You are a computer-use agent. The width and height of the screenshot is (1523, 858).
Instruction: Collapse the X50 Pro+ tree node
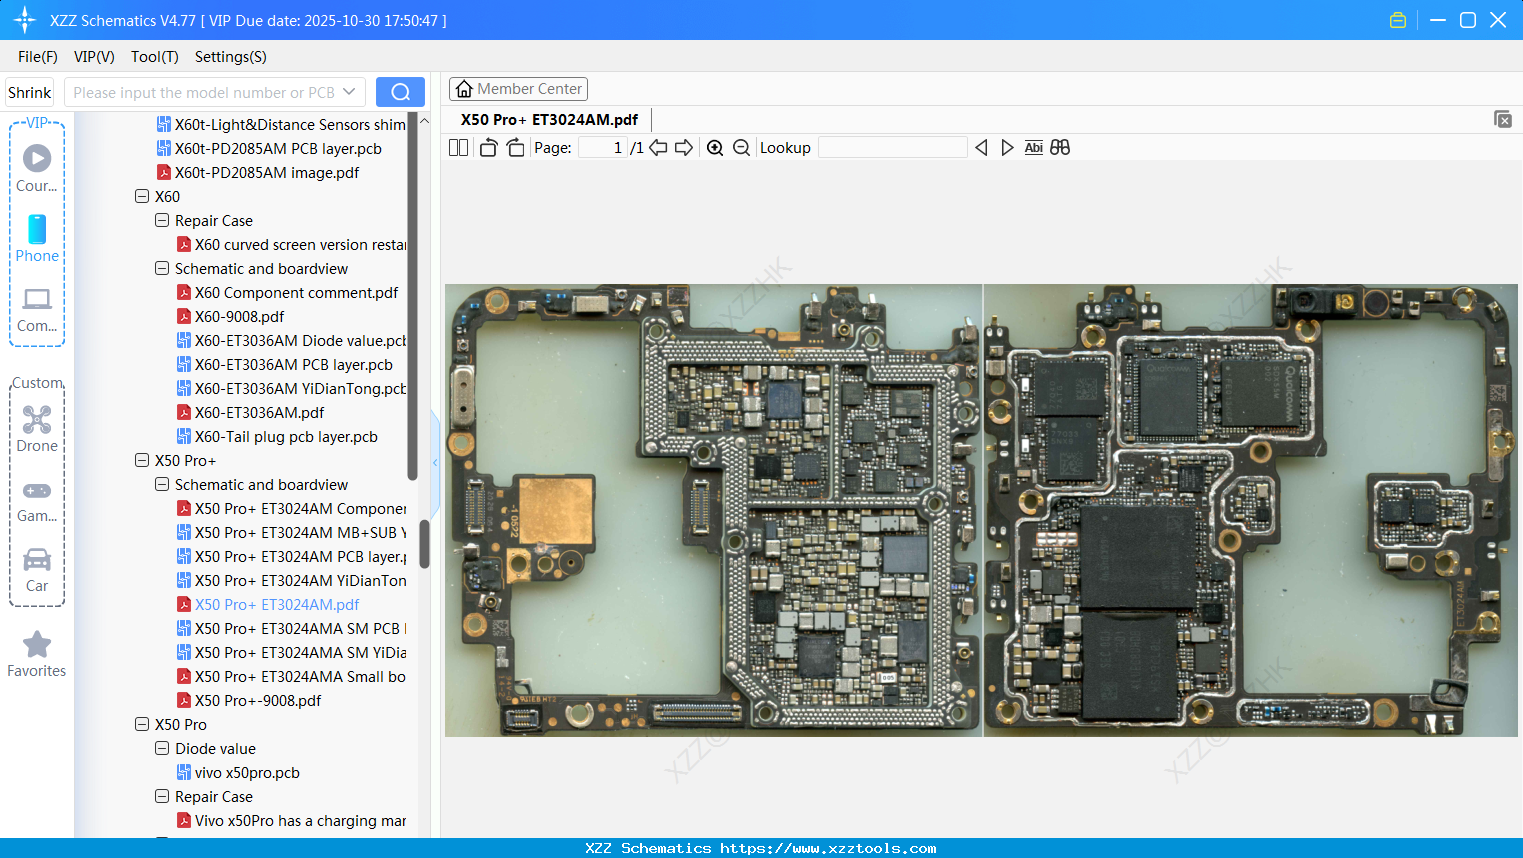pos(142,461)
